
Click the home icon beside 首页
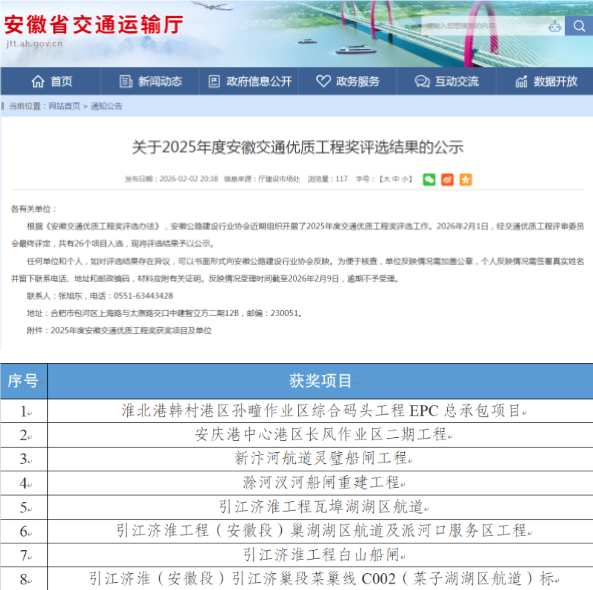tap(38, 81)
